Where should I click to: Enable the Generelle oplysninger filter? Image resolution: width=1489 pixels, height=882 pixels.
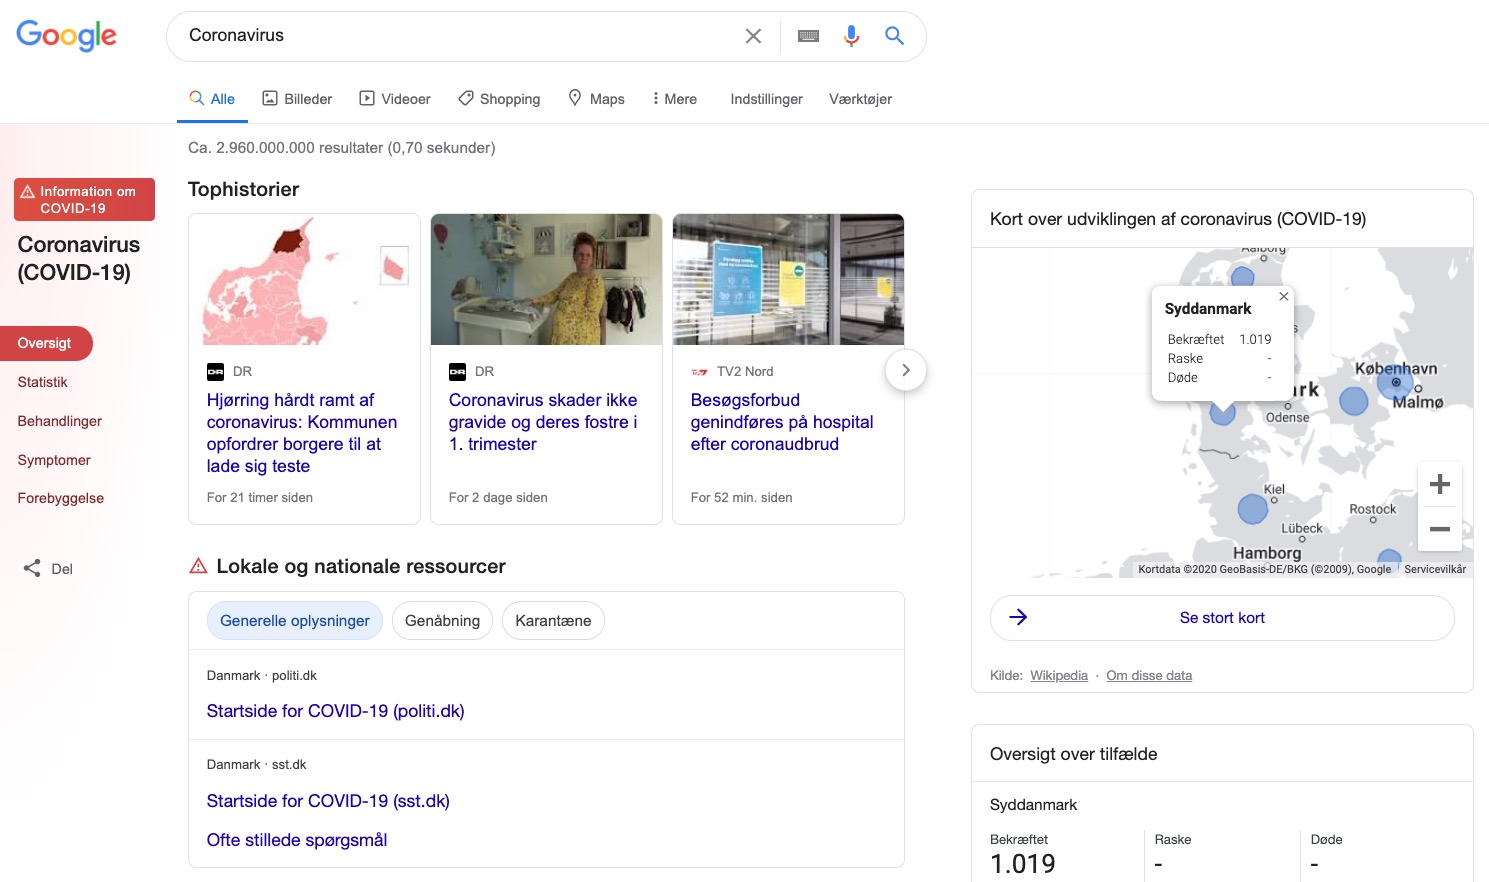point(294,620)
